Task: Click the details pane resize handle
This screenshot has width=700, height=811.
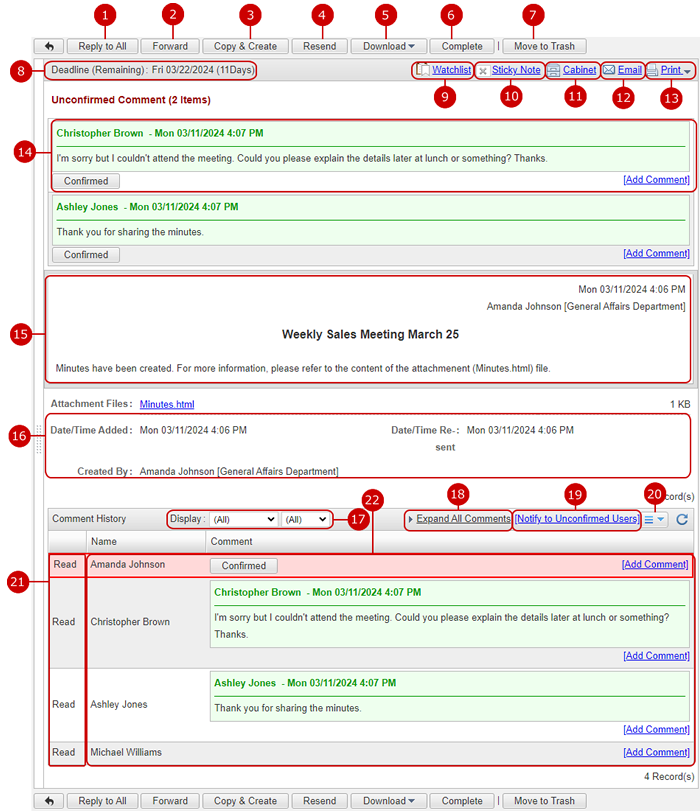Action: click(39, 439)
